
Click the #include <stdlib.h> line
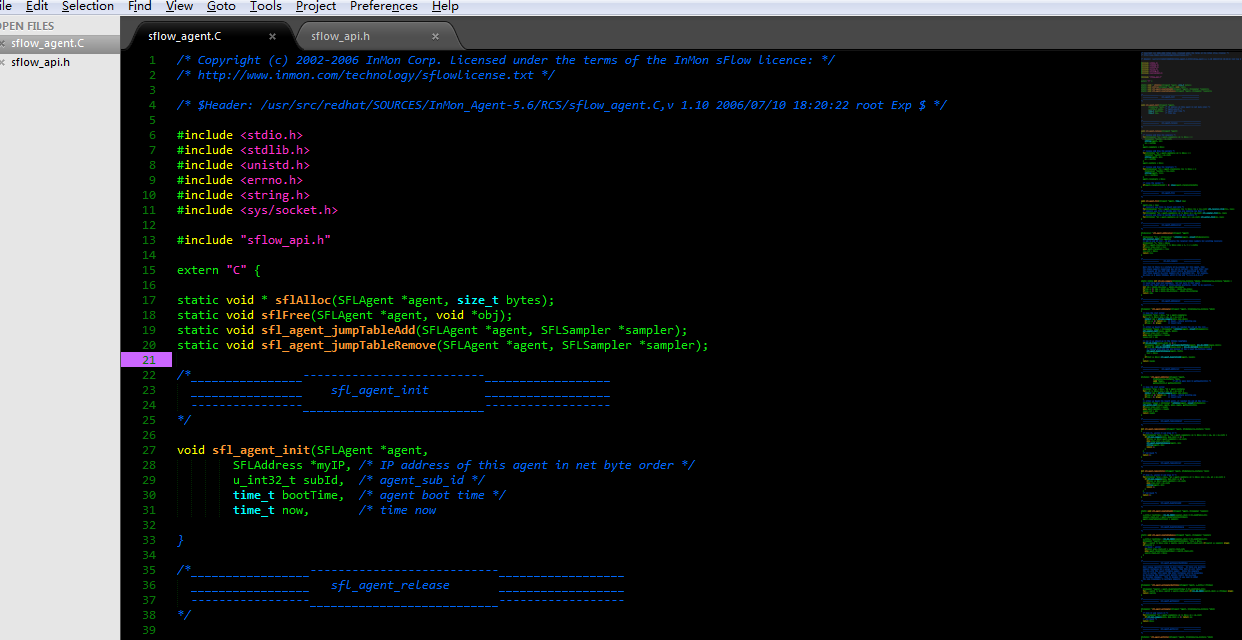243,150
